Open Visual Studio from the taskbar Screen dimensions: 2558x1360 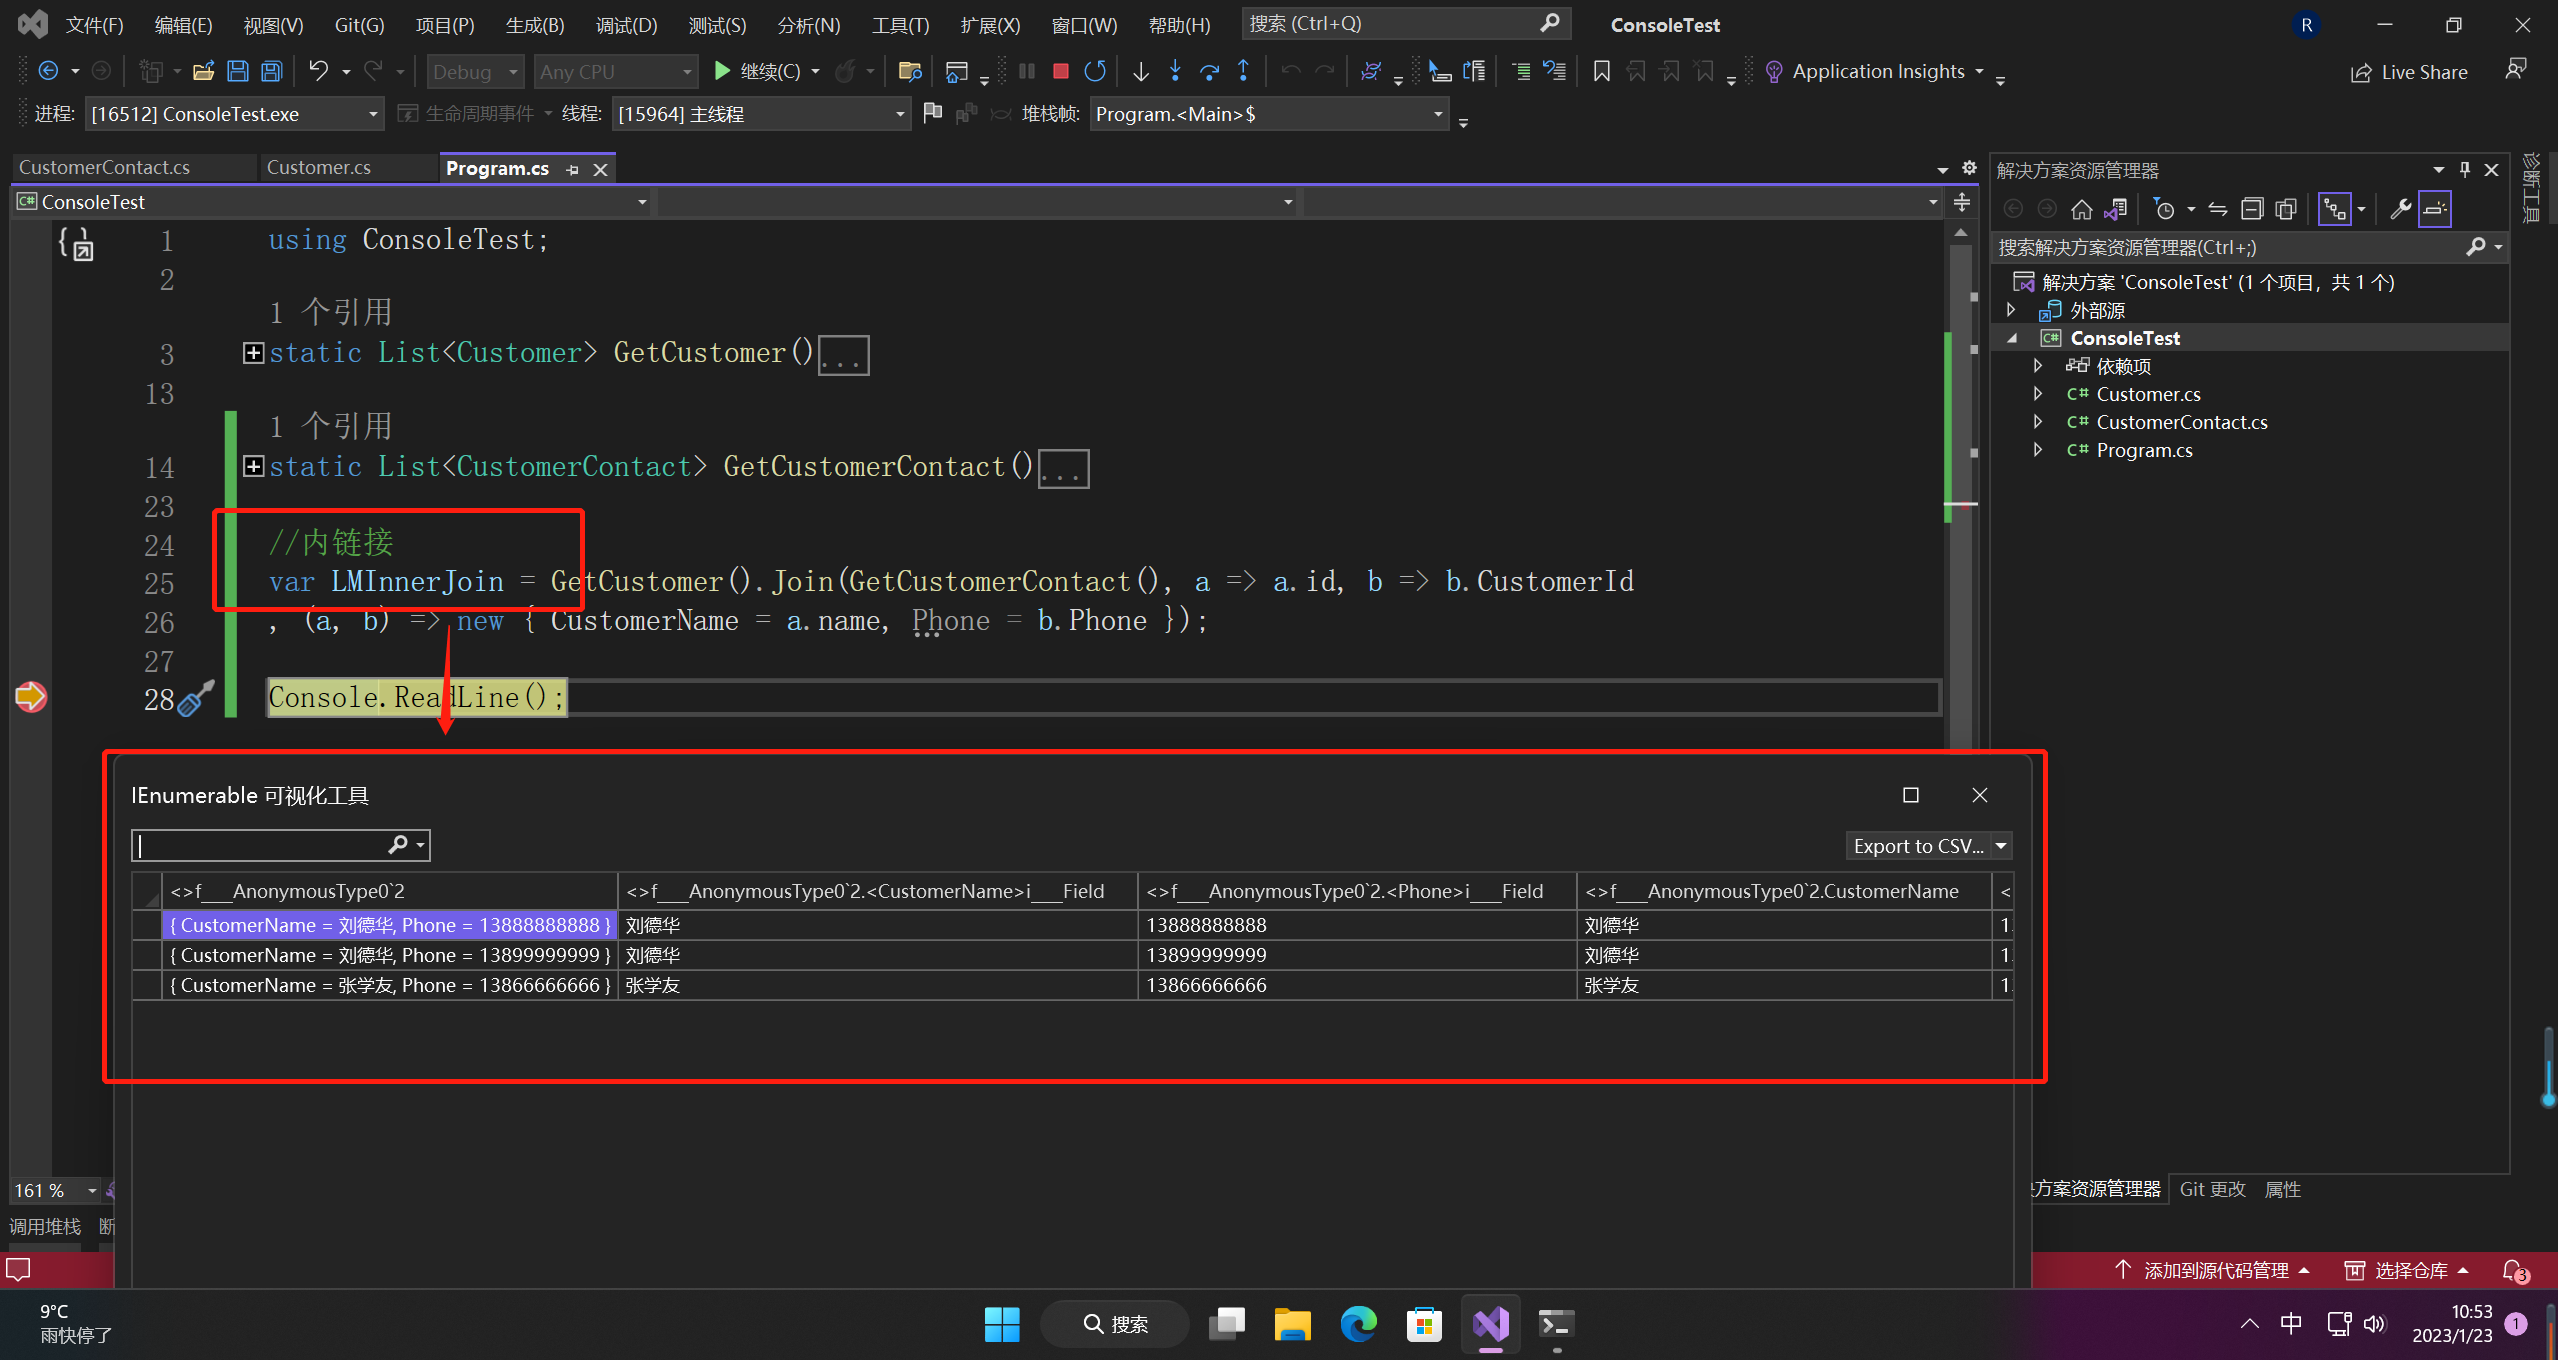(x=1490, y=1324)
